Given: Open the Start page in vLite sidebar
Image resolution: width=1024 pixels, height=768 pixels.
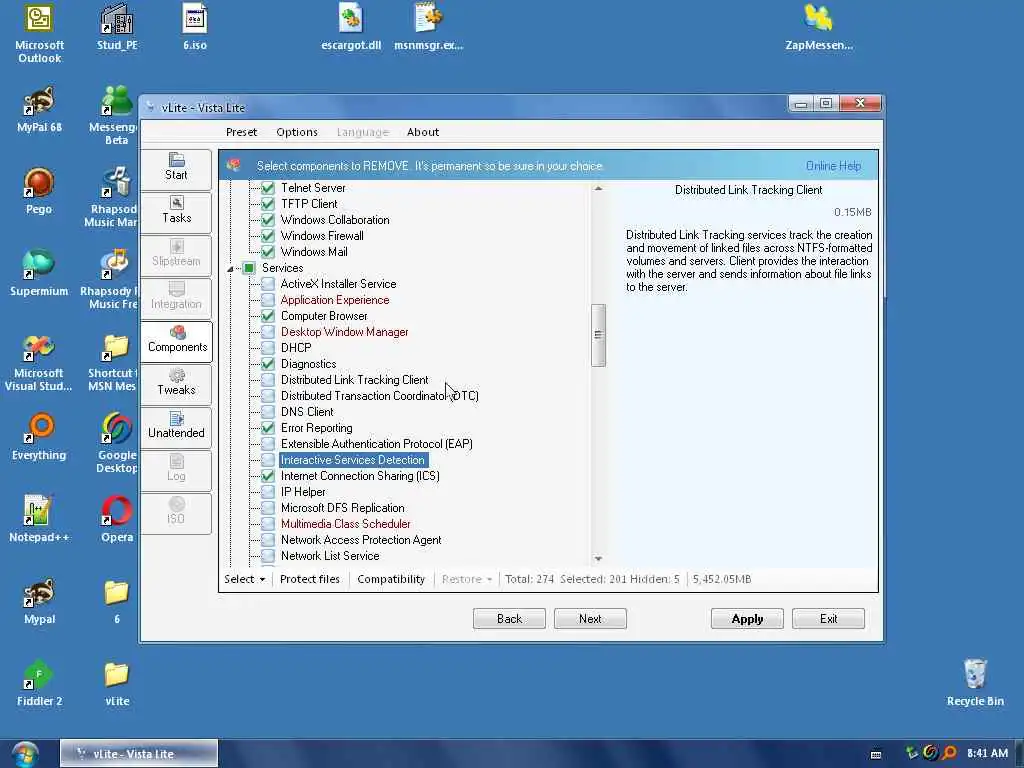Looking at the screenshot, I should click(x=176, y=168).
